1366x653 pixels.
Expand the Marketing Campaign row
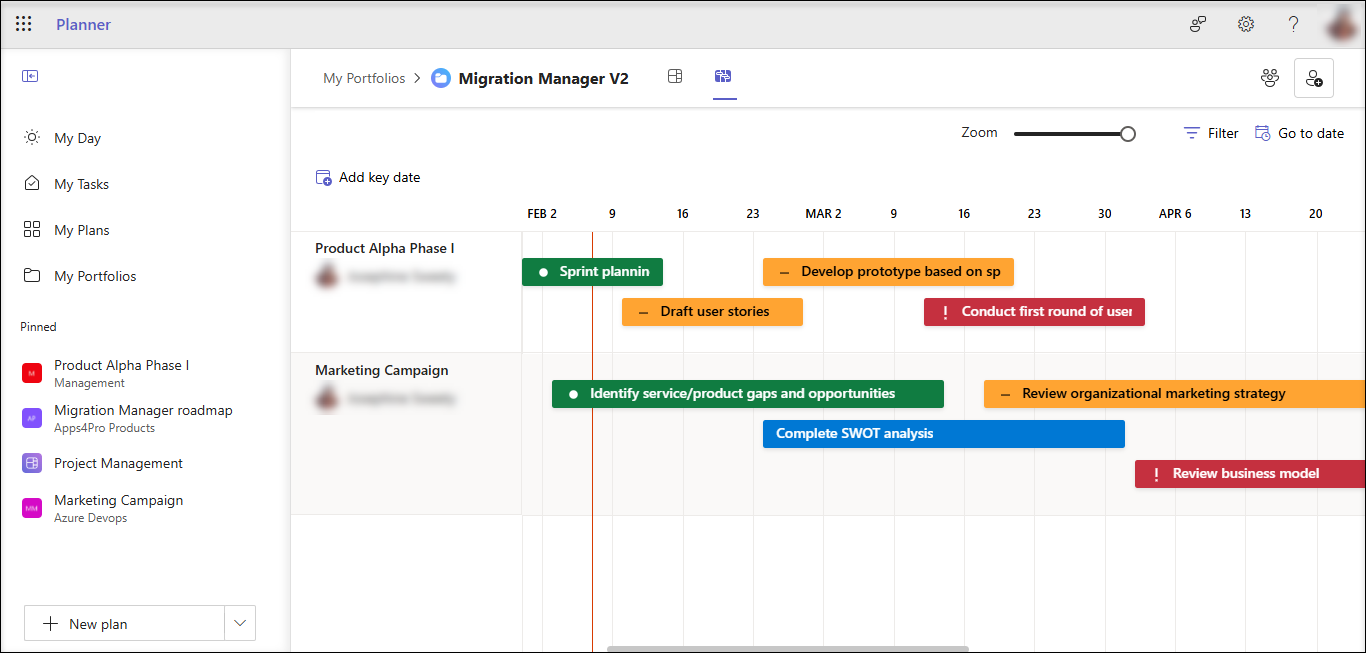381,369
